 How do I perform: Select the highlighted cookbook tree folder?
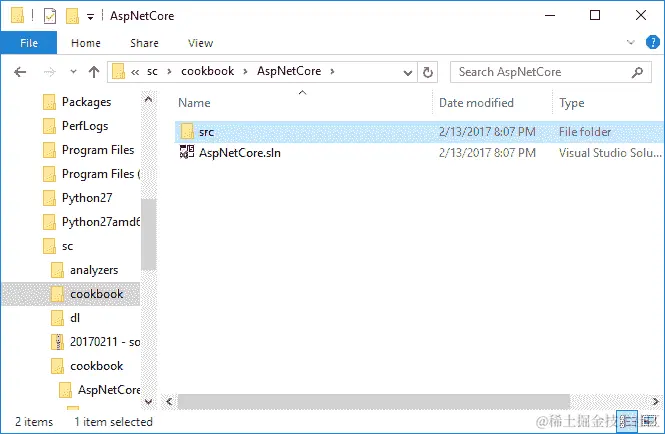[x=70, y=294]
